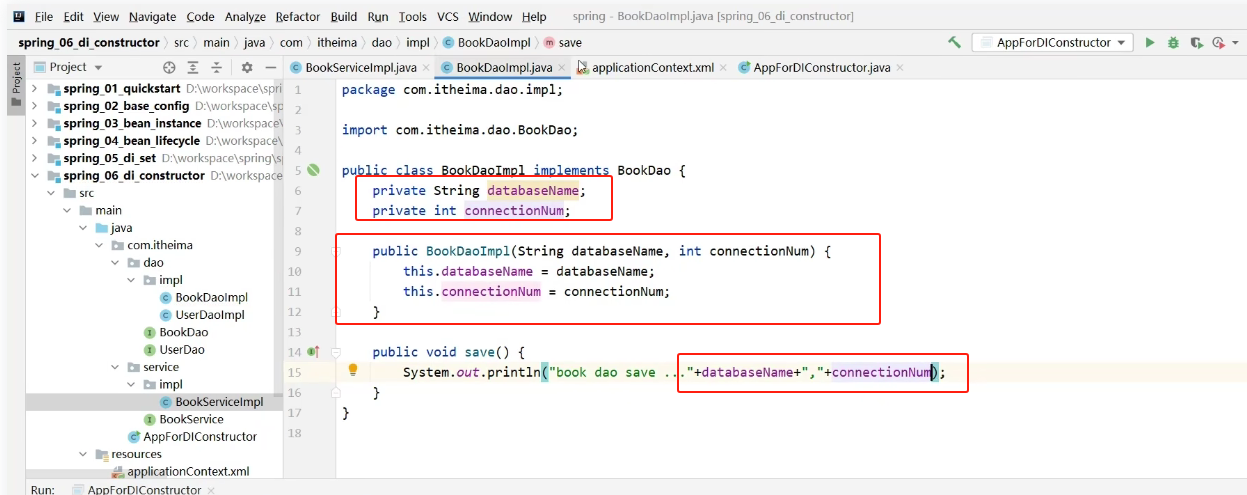Toggle the vertical Project tool window tab
Image resolution: width=1247 pixels, height=495 pixels.
pos(16,84)
